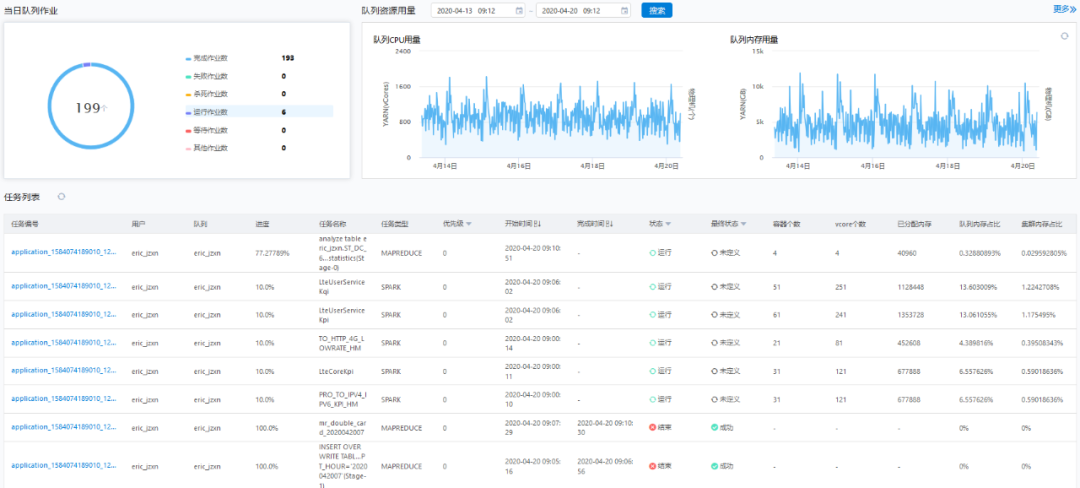Click the 已分配内存 column header
1080x488 pixels.
pos(915,224)
